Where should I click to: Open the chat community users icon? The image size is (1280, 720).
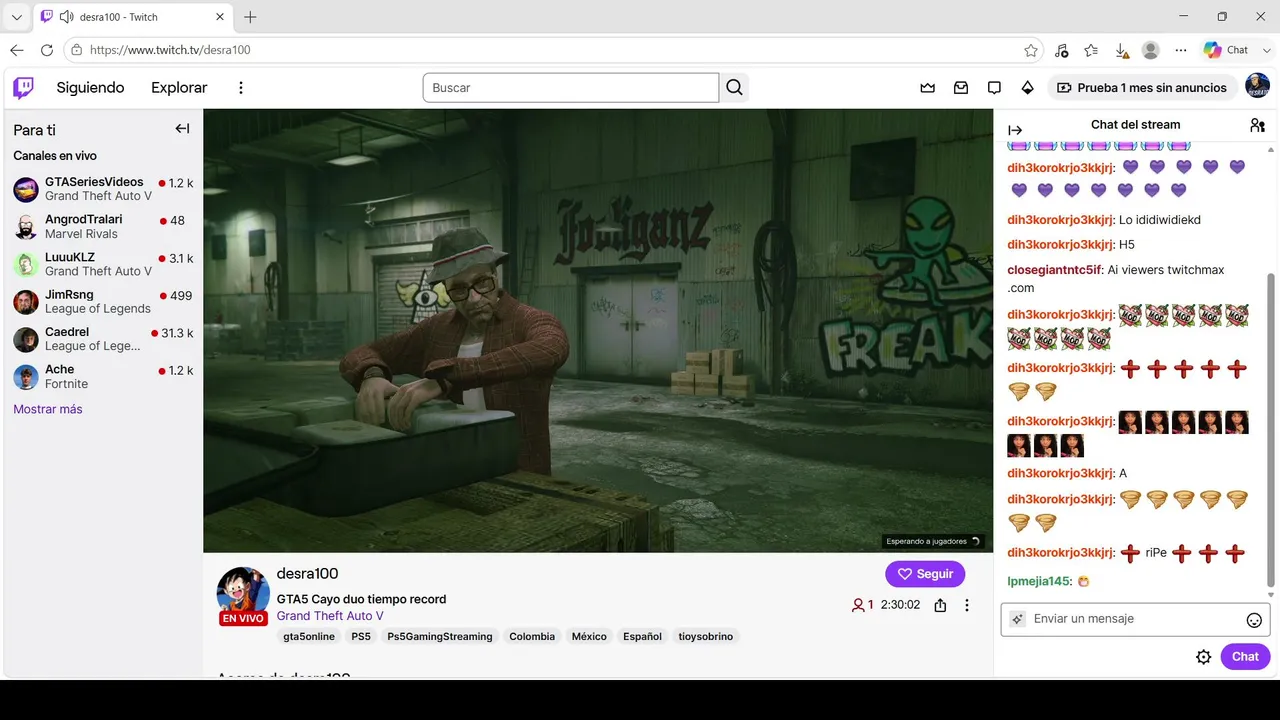coord(1257,125)
